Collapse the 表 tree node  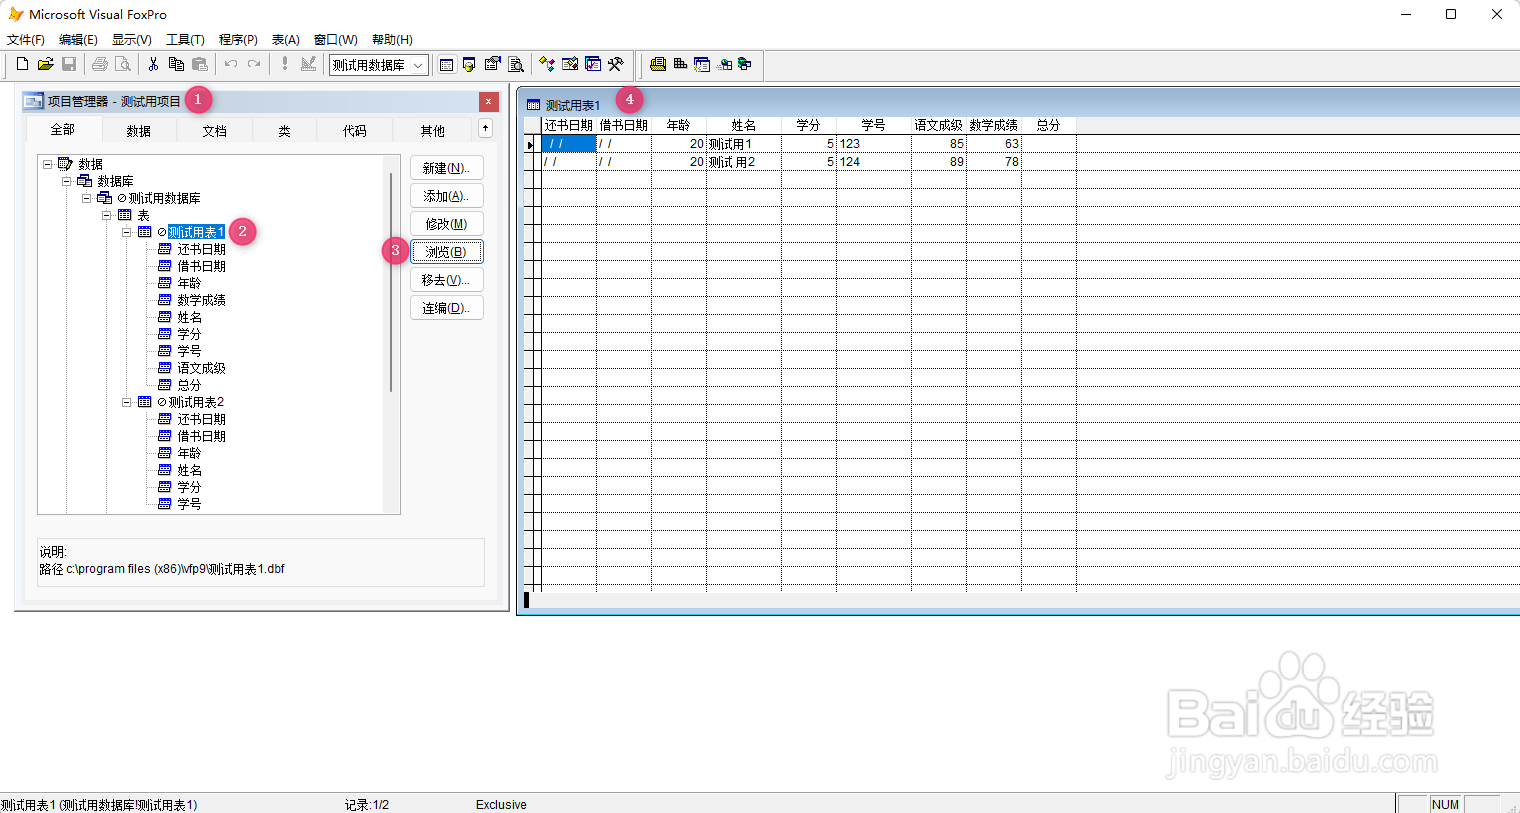pos(107,215)
